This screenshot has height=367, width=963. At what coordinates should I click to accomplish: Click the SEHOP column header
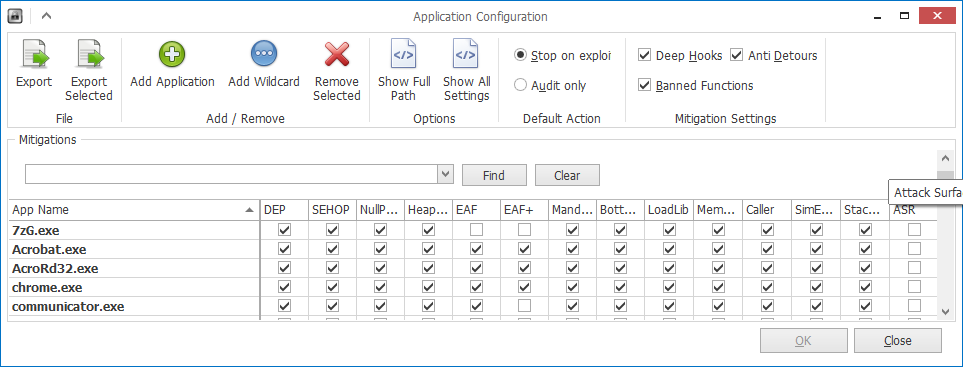click(x=332, y=210)
